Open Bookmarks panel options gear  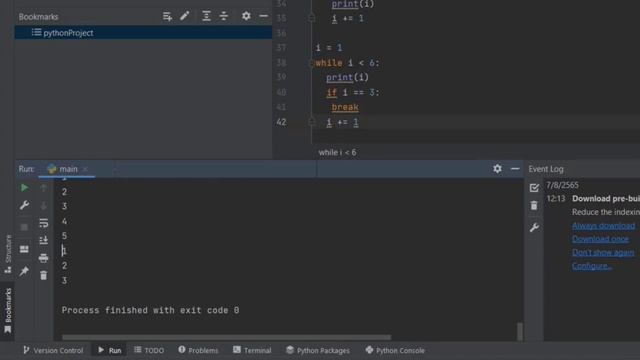(x=246, y=16)
